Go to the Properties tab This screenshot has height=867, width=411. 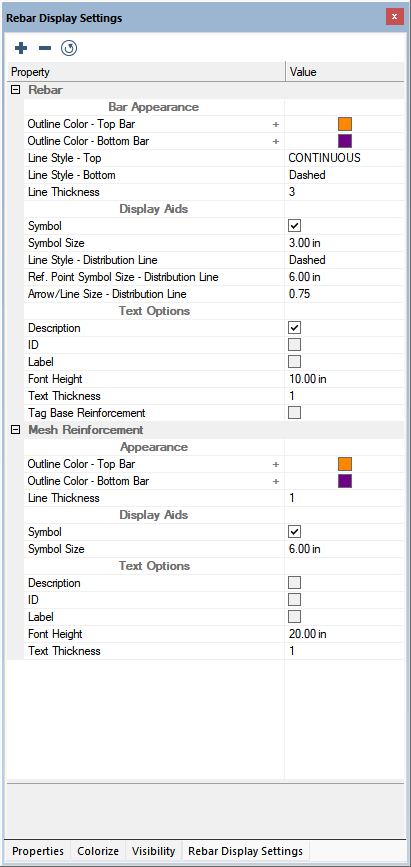pyautogui.click(x=38, y=851)
